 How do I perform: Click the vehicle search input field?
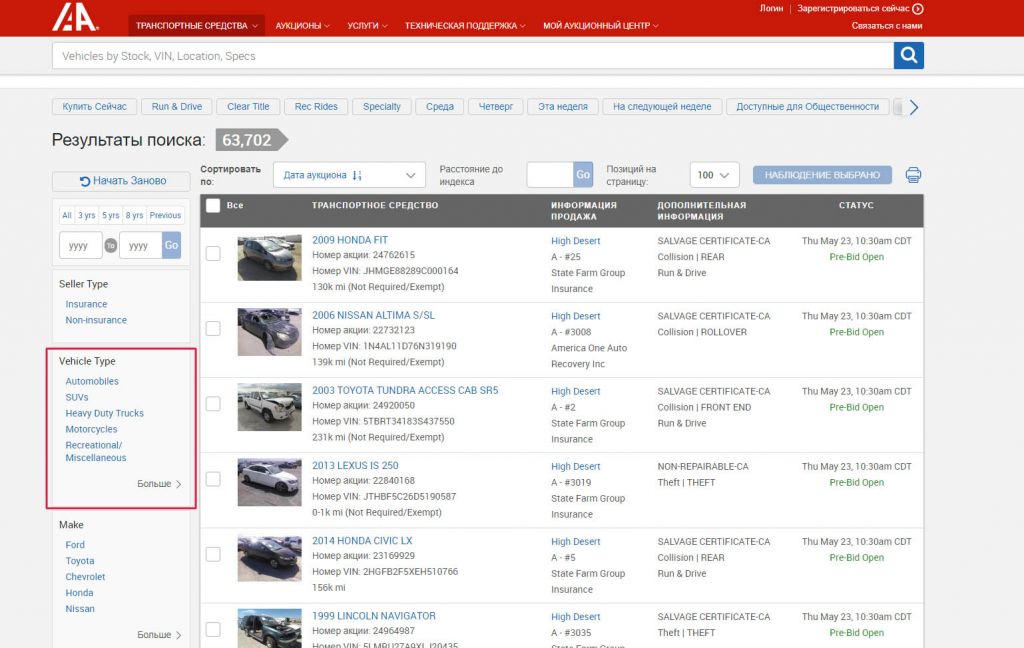(473, 56)
